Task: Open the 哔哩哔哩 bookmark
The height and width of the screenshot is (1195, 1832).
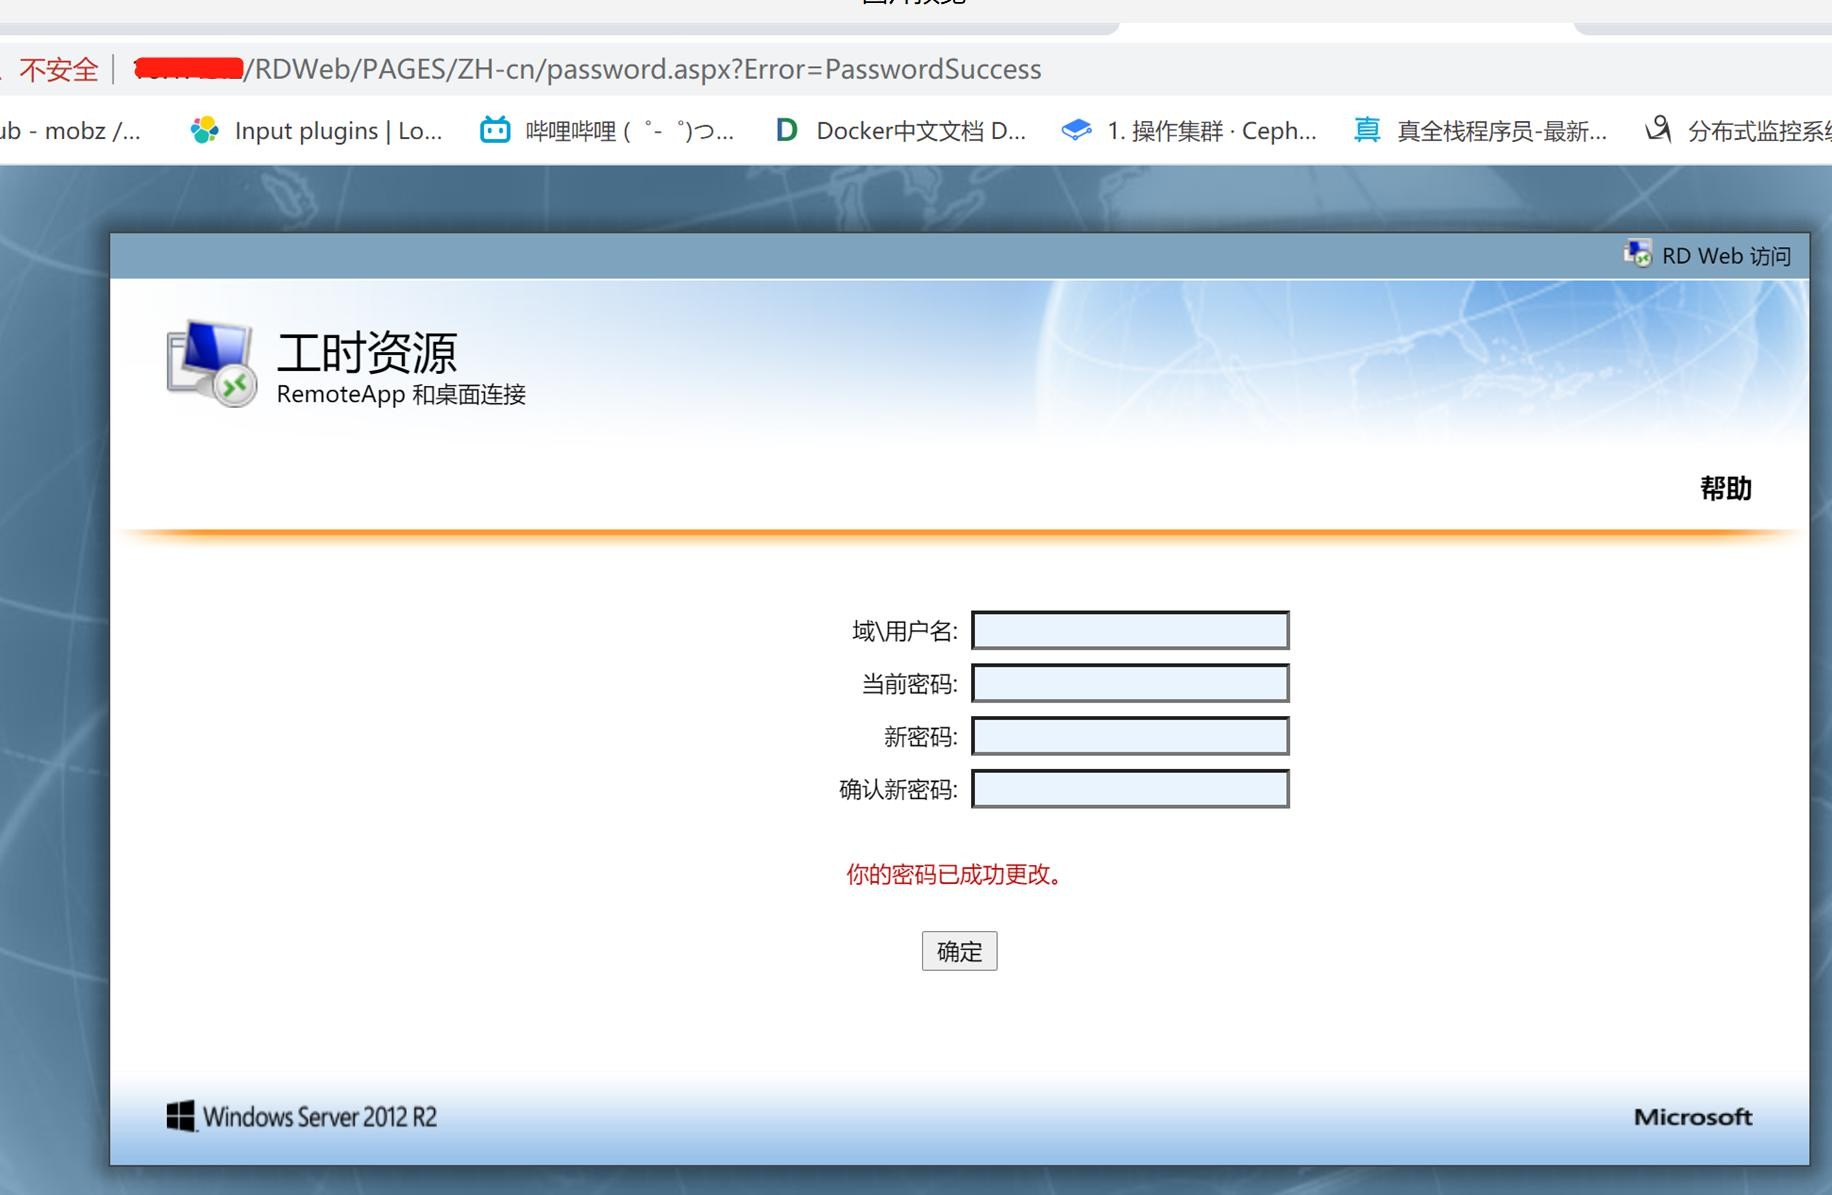Action: coord(608,131)
